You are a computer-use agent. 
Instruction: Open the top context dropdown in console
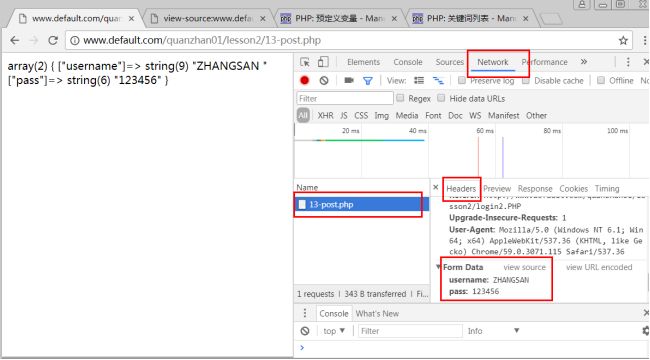tap(334, 331)
